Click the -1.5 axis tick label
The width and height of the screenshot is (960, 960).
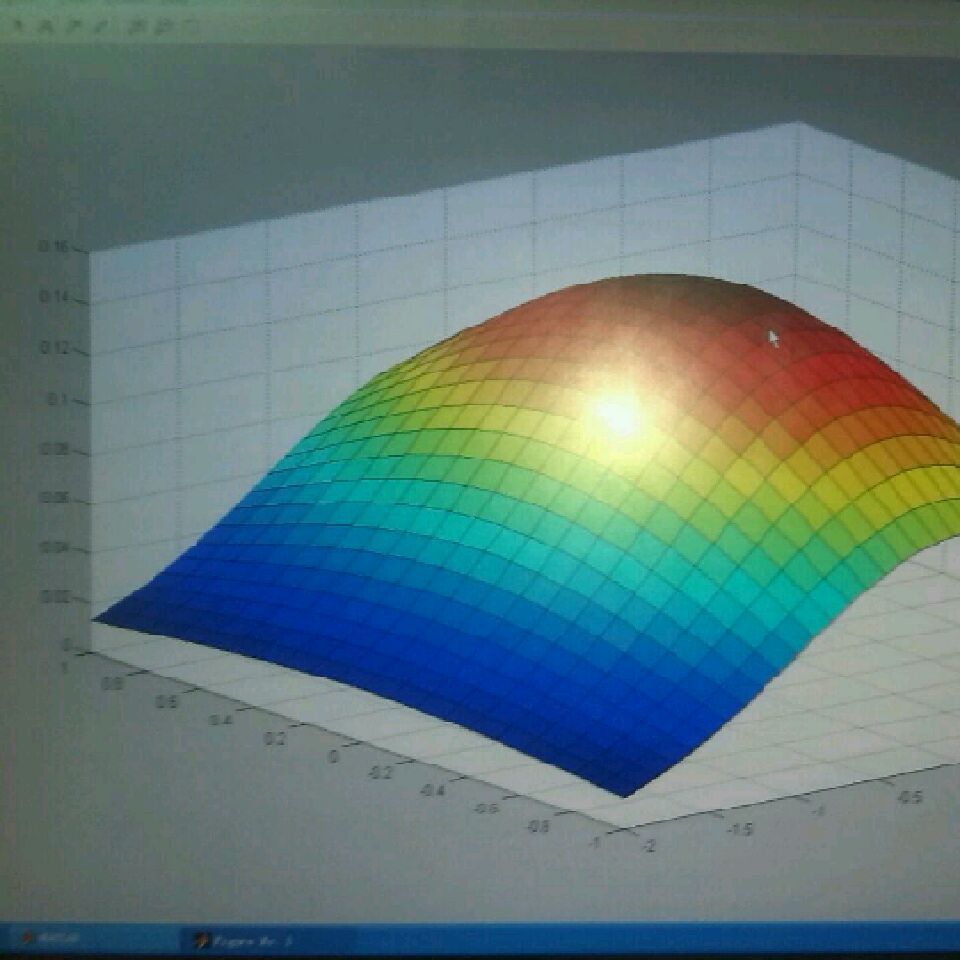740,829
